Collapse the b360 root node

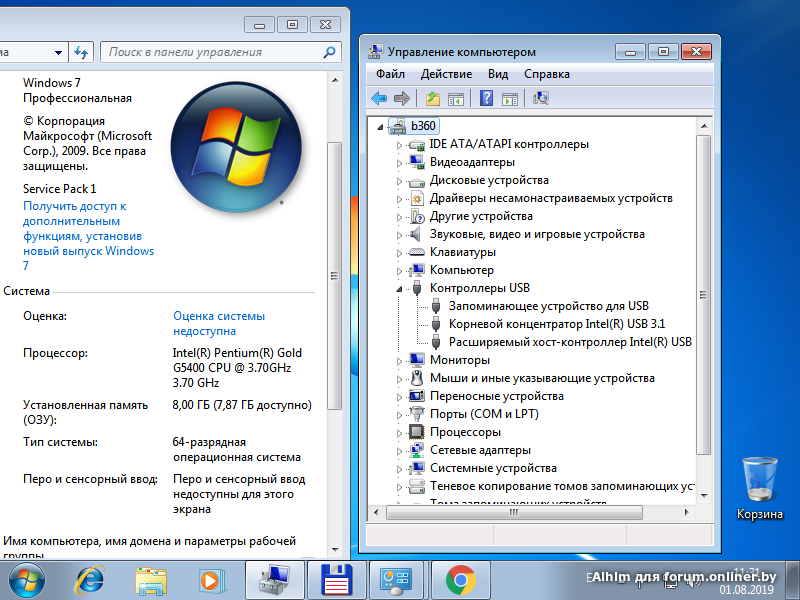point(381,126)
